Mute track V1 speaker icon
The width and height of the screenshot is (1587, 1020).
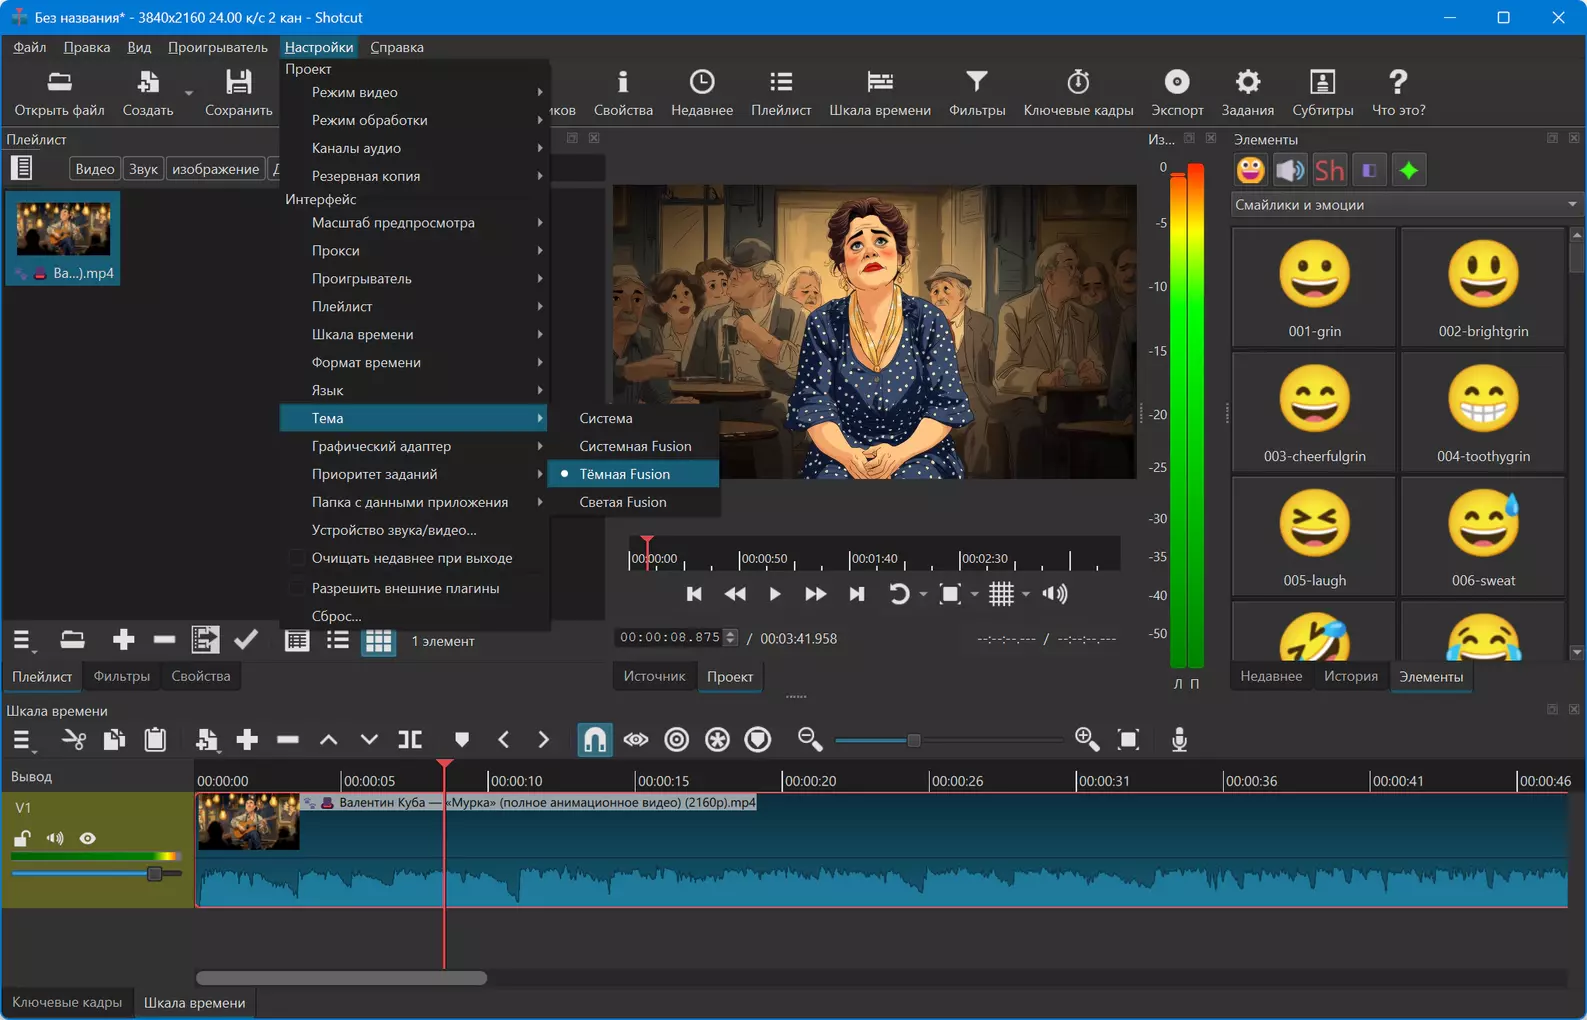55,838
